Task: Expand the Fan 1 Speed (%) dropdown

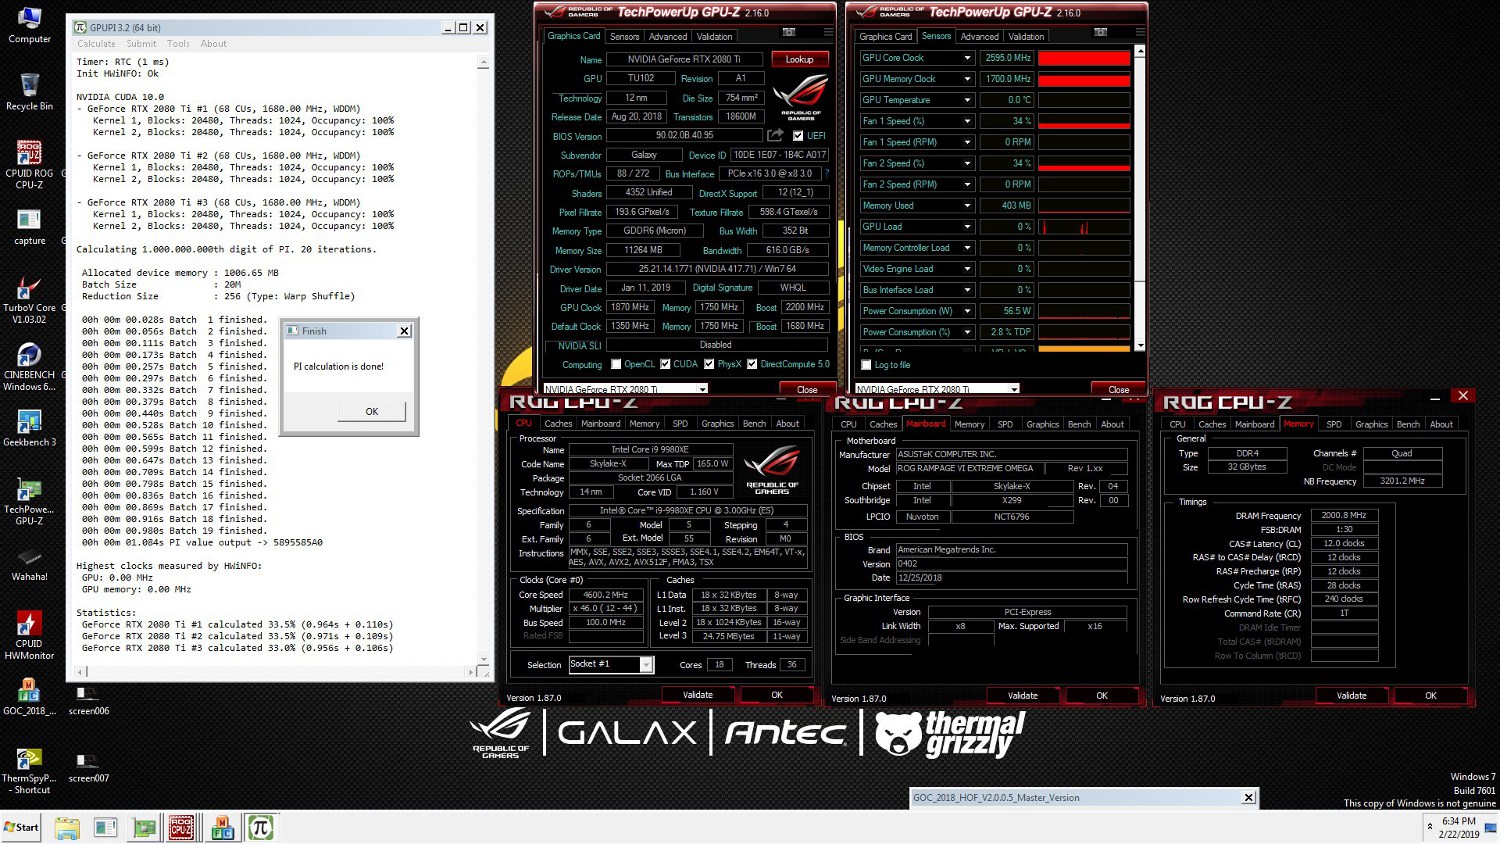Action: tap(967, 121)
